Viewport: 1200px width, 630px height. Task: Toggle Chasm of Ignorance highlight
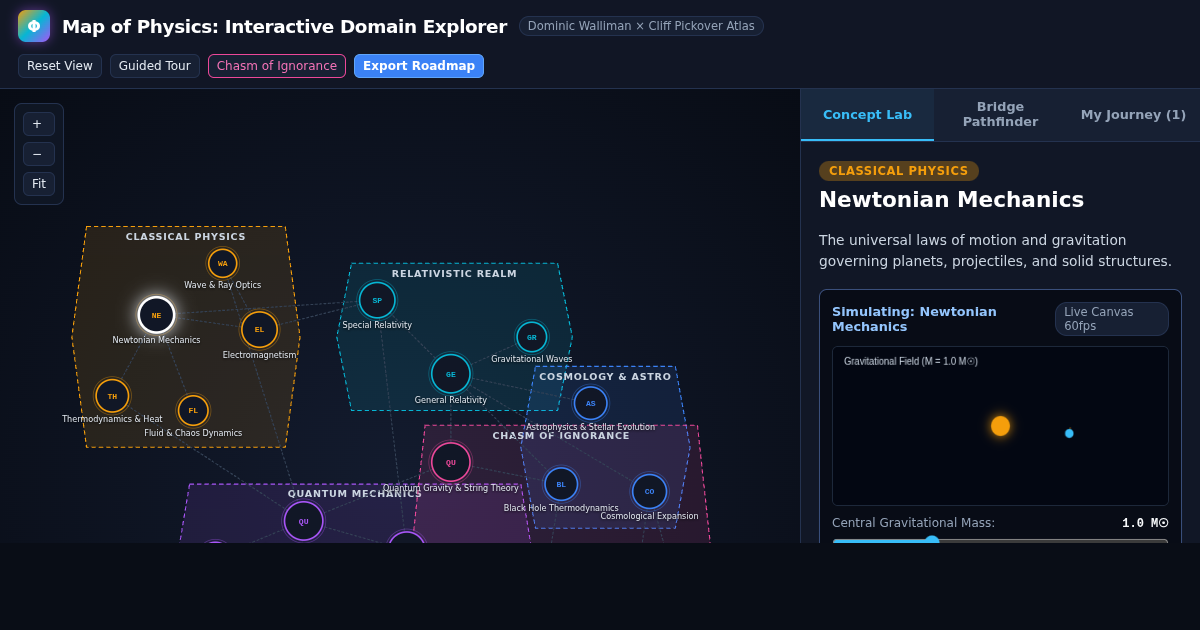[277, 66]
